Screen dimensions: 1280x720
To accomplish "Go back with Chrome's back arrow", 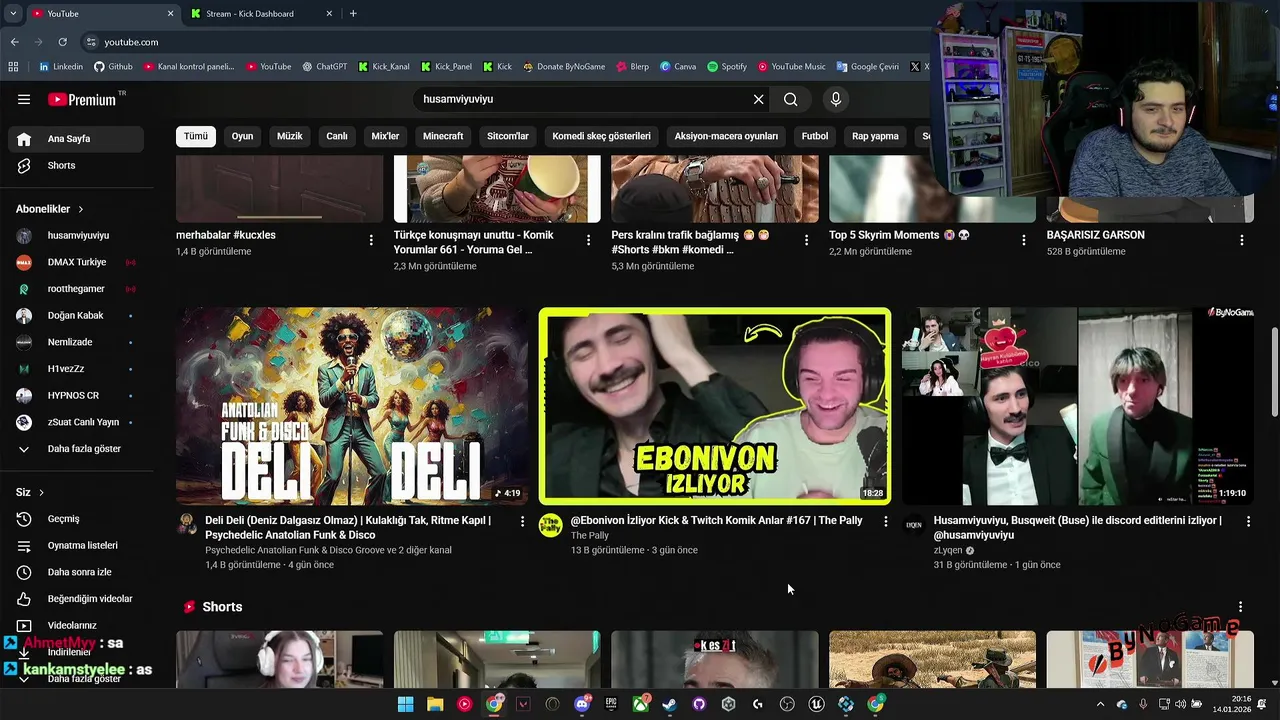I will point(14,42).
